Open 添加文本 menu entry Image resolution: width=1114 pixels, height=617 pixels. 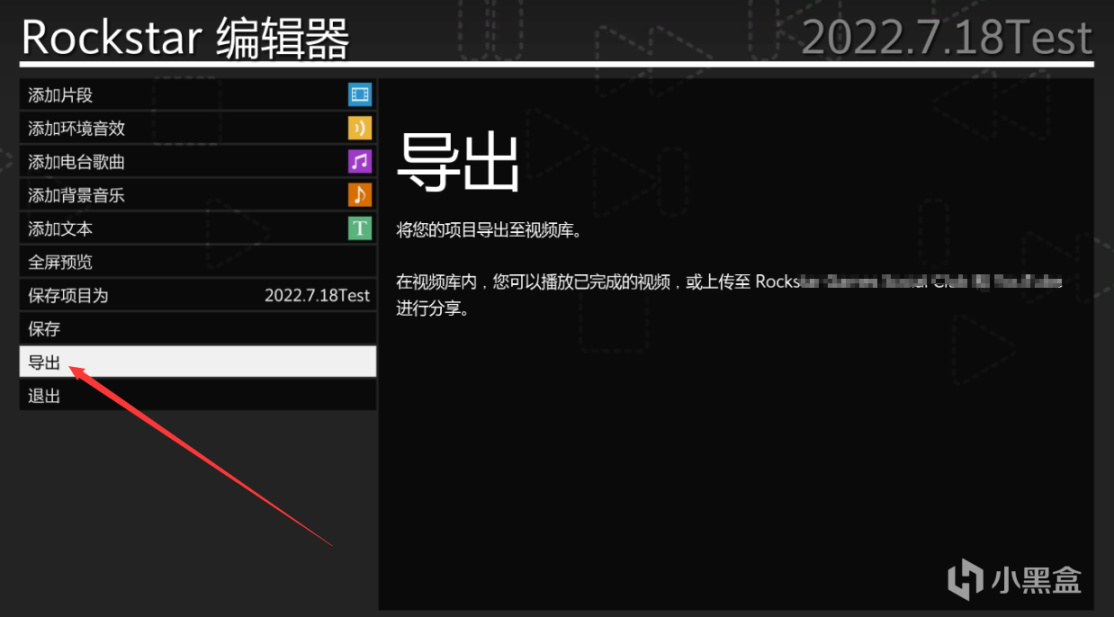(198, 228)
